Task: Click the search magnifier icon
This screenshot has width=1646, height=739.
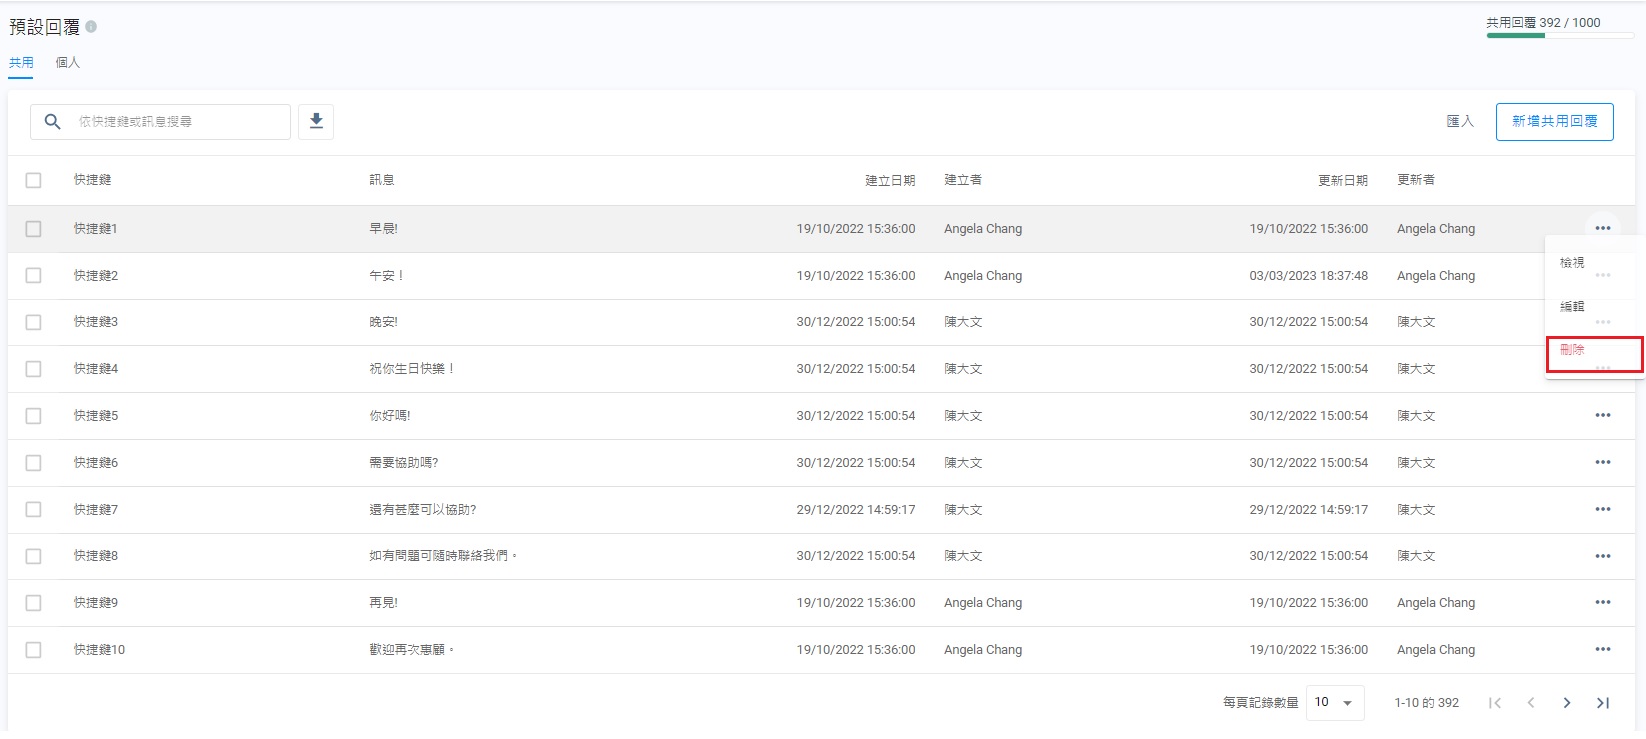Action: 53,121
